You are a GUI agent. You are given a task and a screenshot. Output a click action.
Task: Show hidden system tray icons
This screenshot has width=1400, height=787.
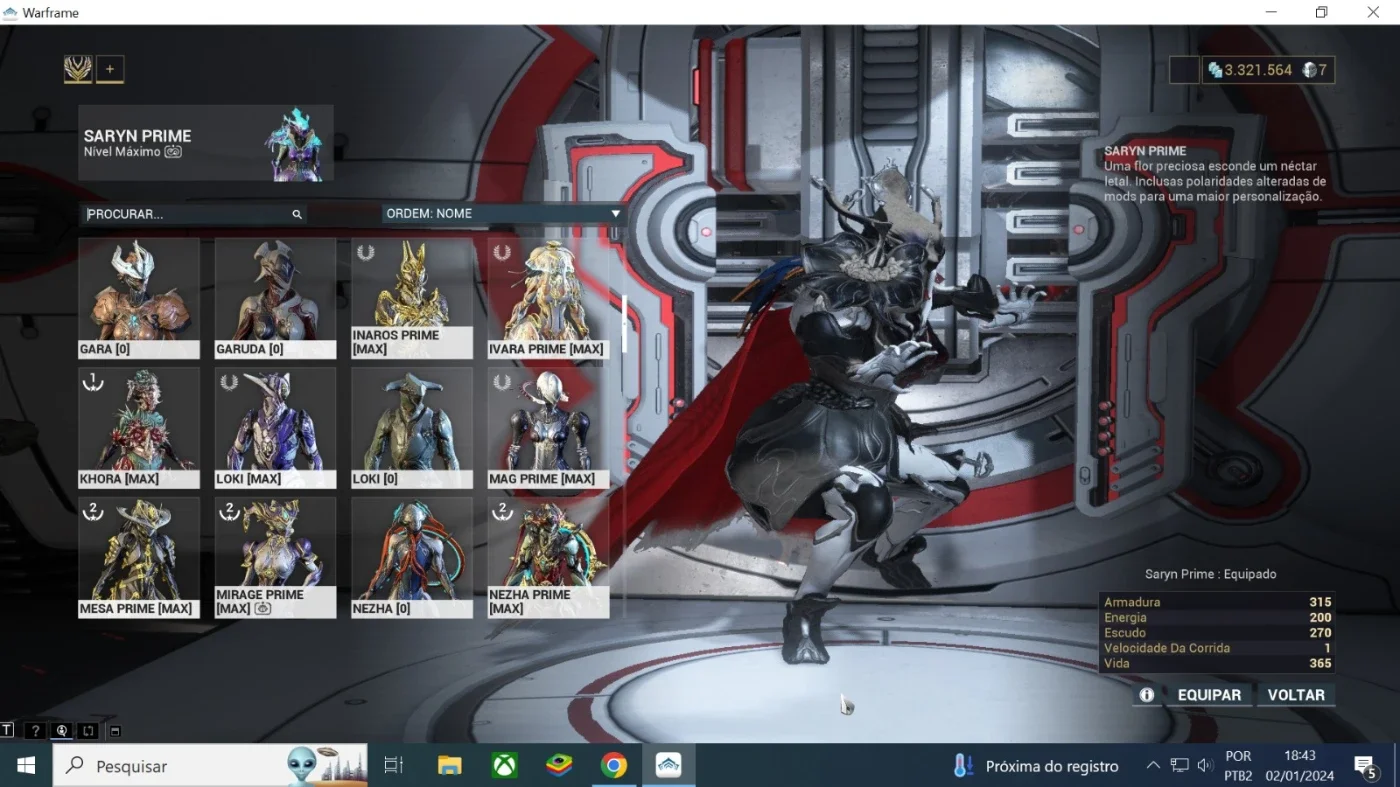tap(1153, 766)
